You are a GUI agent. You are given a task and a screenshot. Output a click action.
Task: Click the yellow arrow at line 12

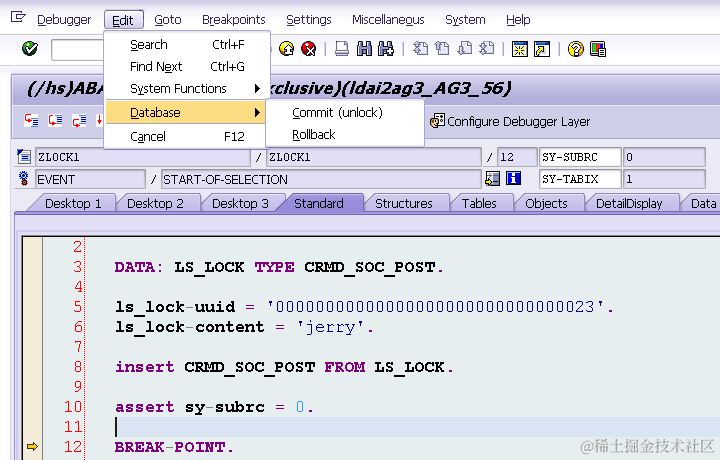[32, 446]
